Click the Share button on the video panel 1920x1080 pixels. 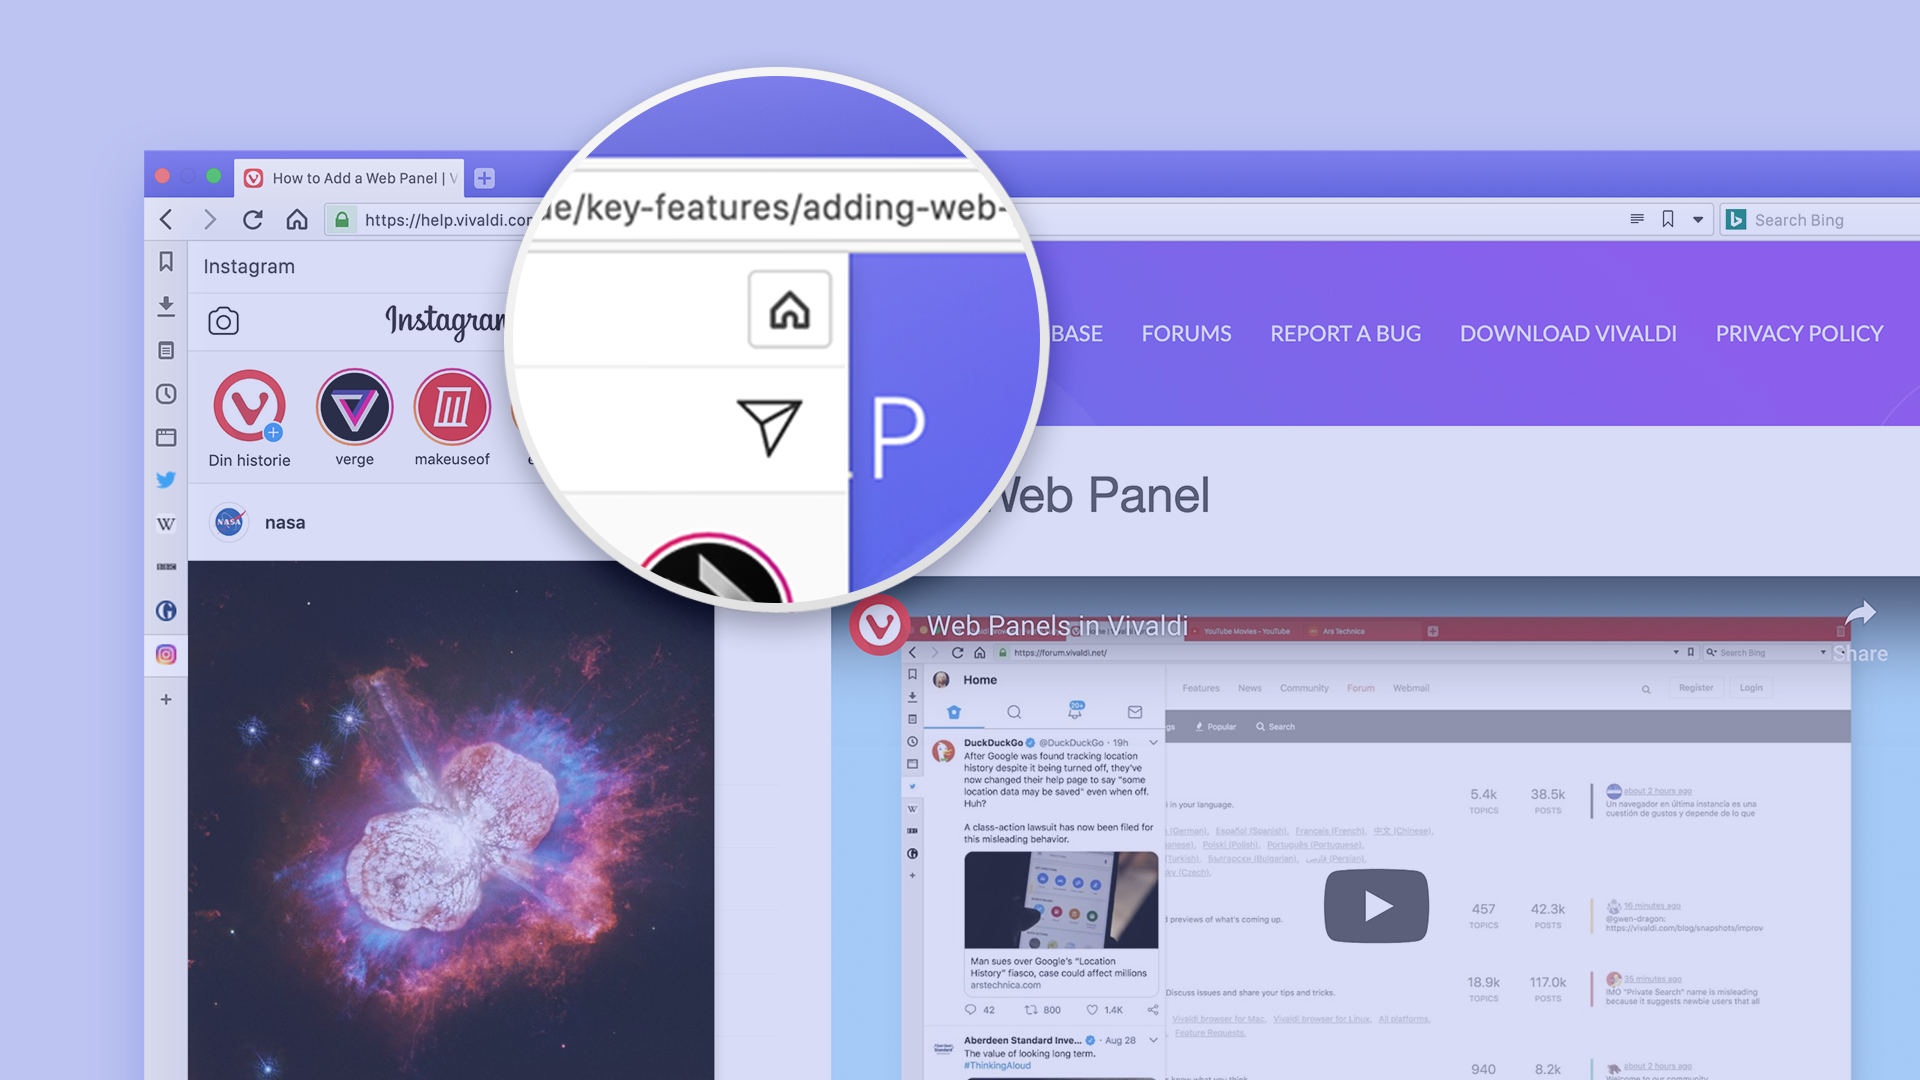[x=1865, y=629]
